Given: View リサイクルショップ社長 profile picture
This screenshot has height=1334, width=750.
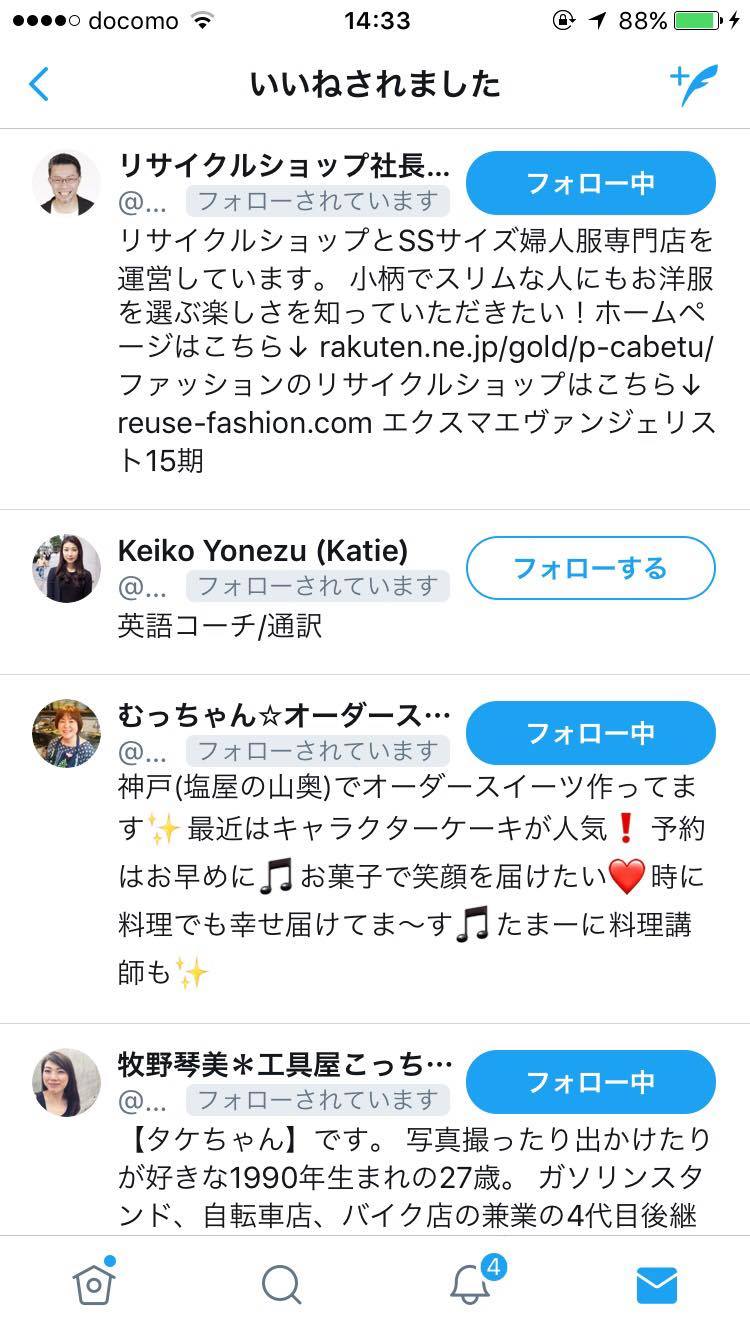Looking at the screenshot, I should tap(66, 183).
